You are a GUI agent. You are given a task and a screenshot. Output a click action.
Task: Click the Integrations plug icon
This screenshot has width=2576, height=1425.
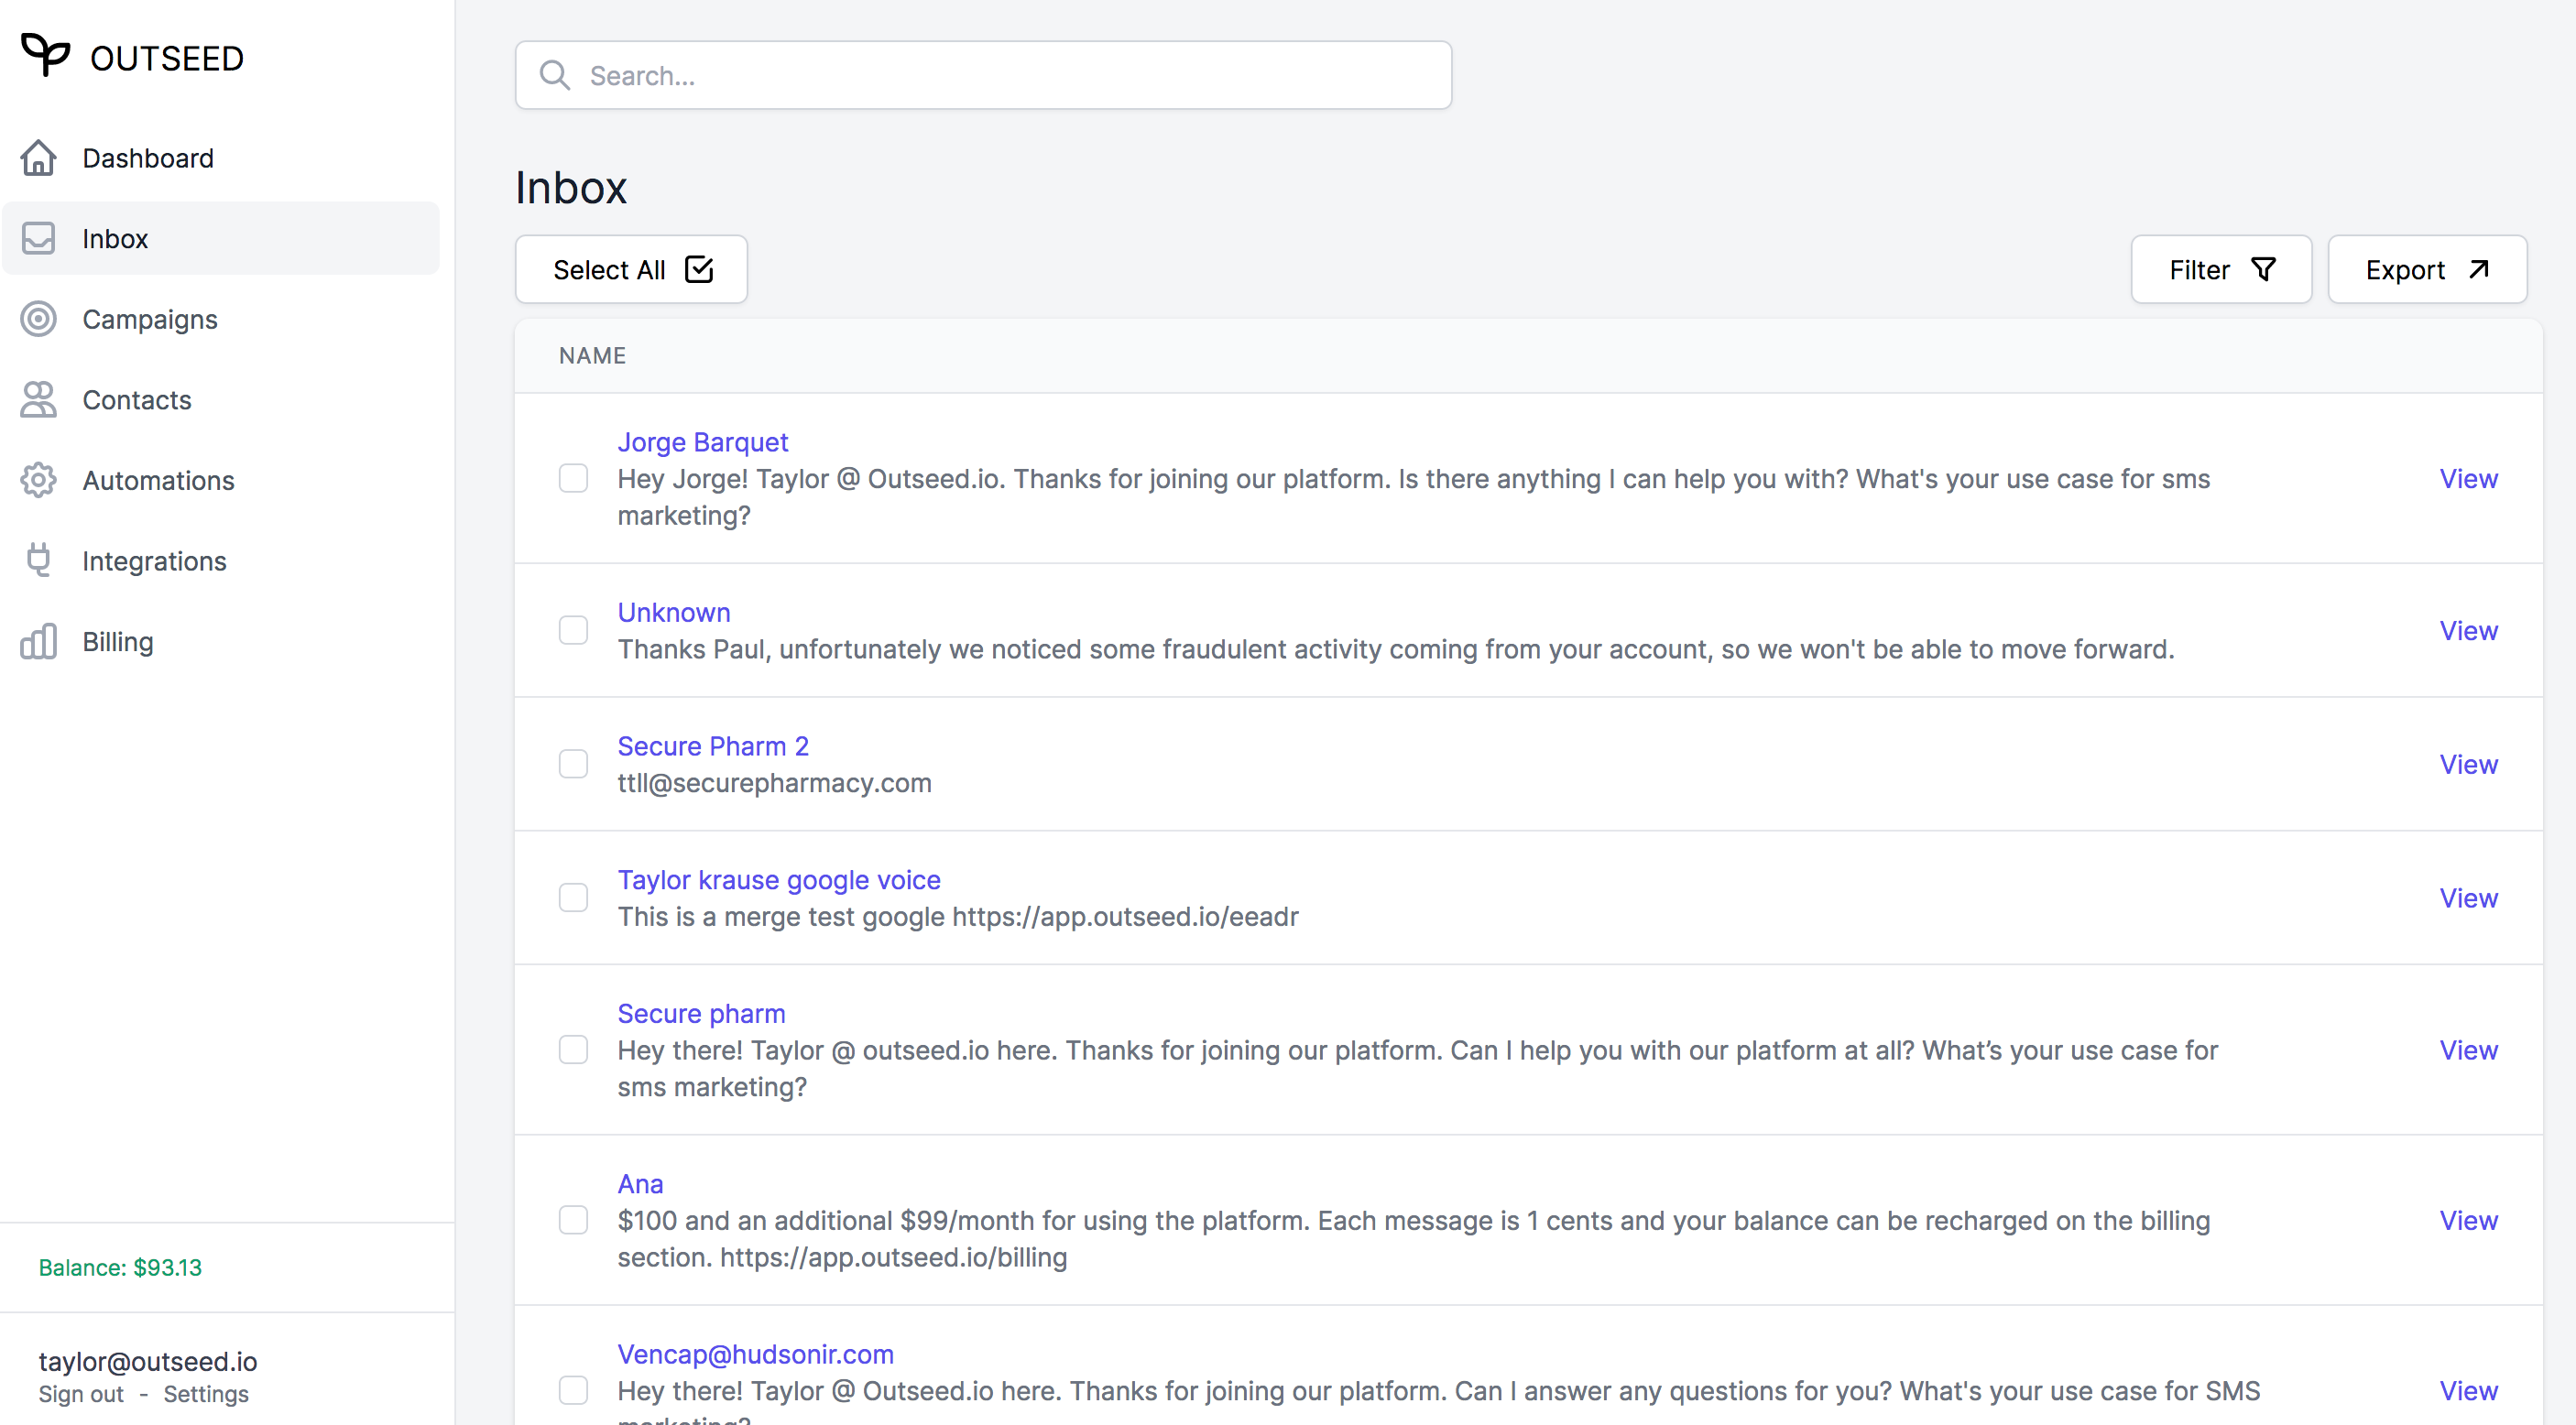(38, 560)
